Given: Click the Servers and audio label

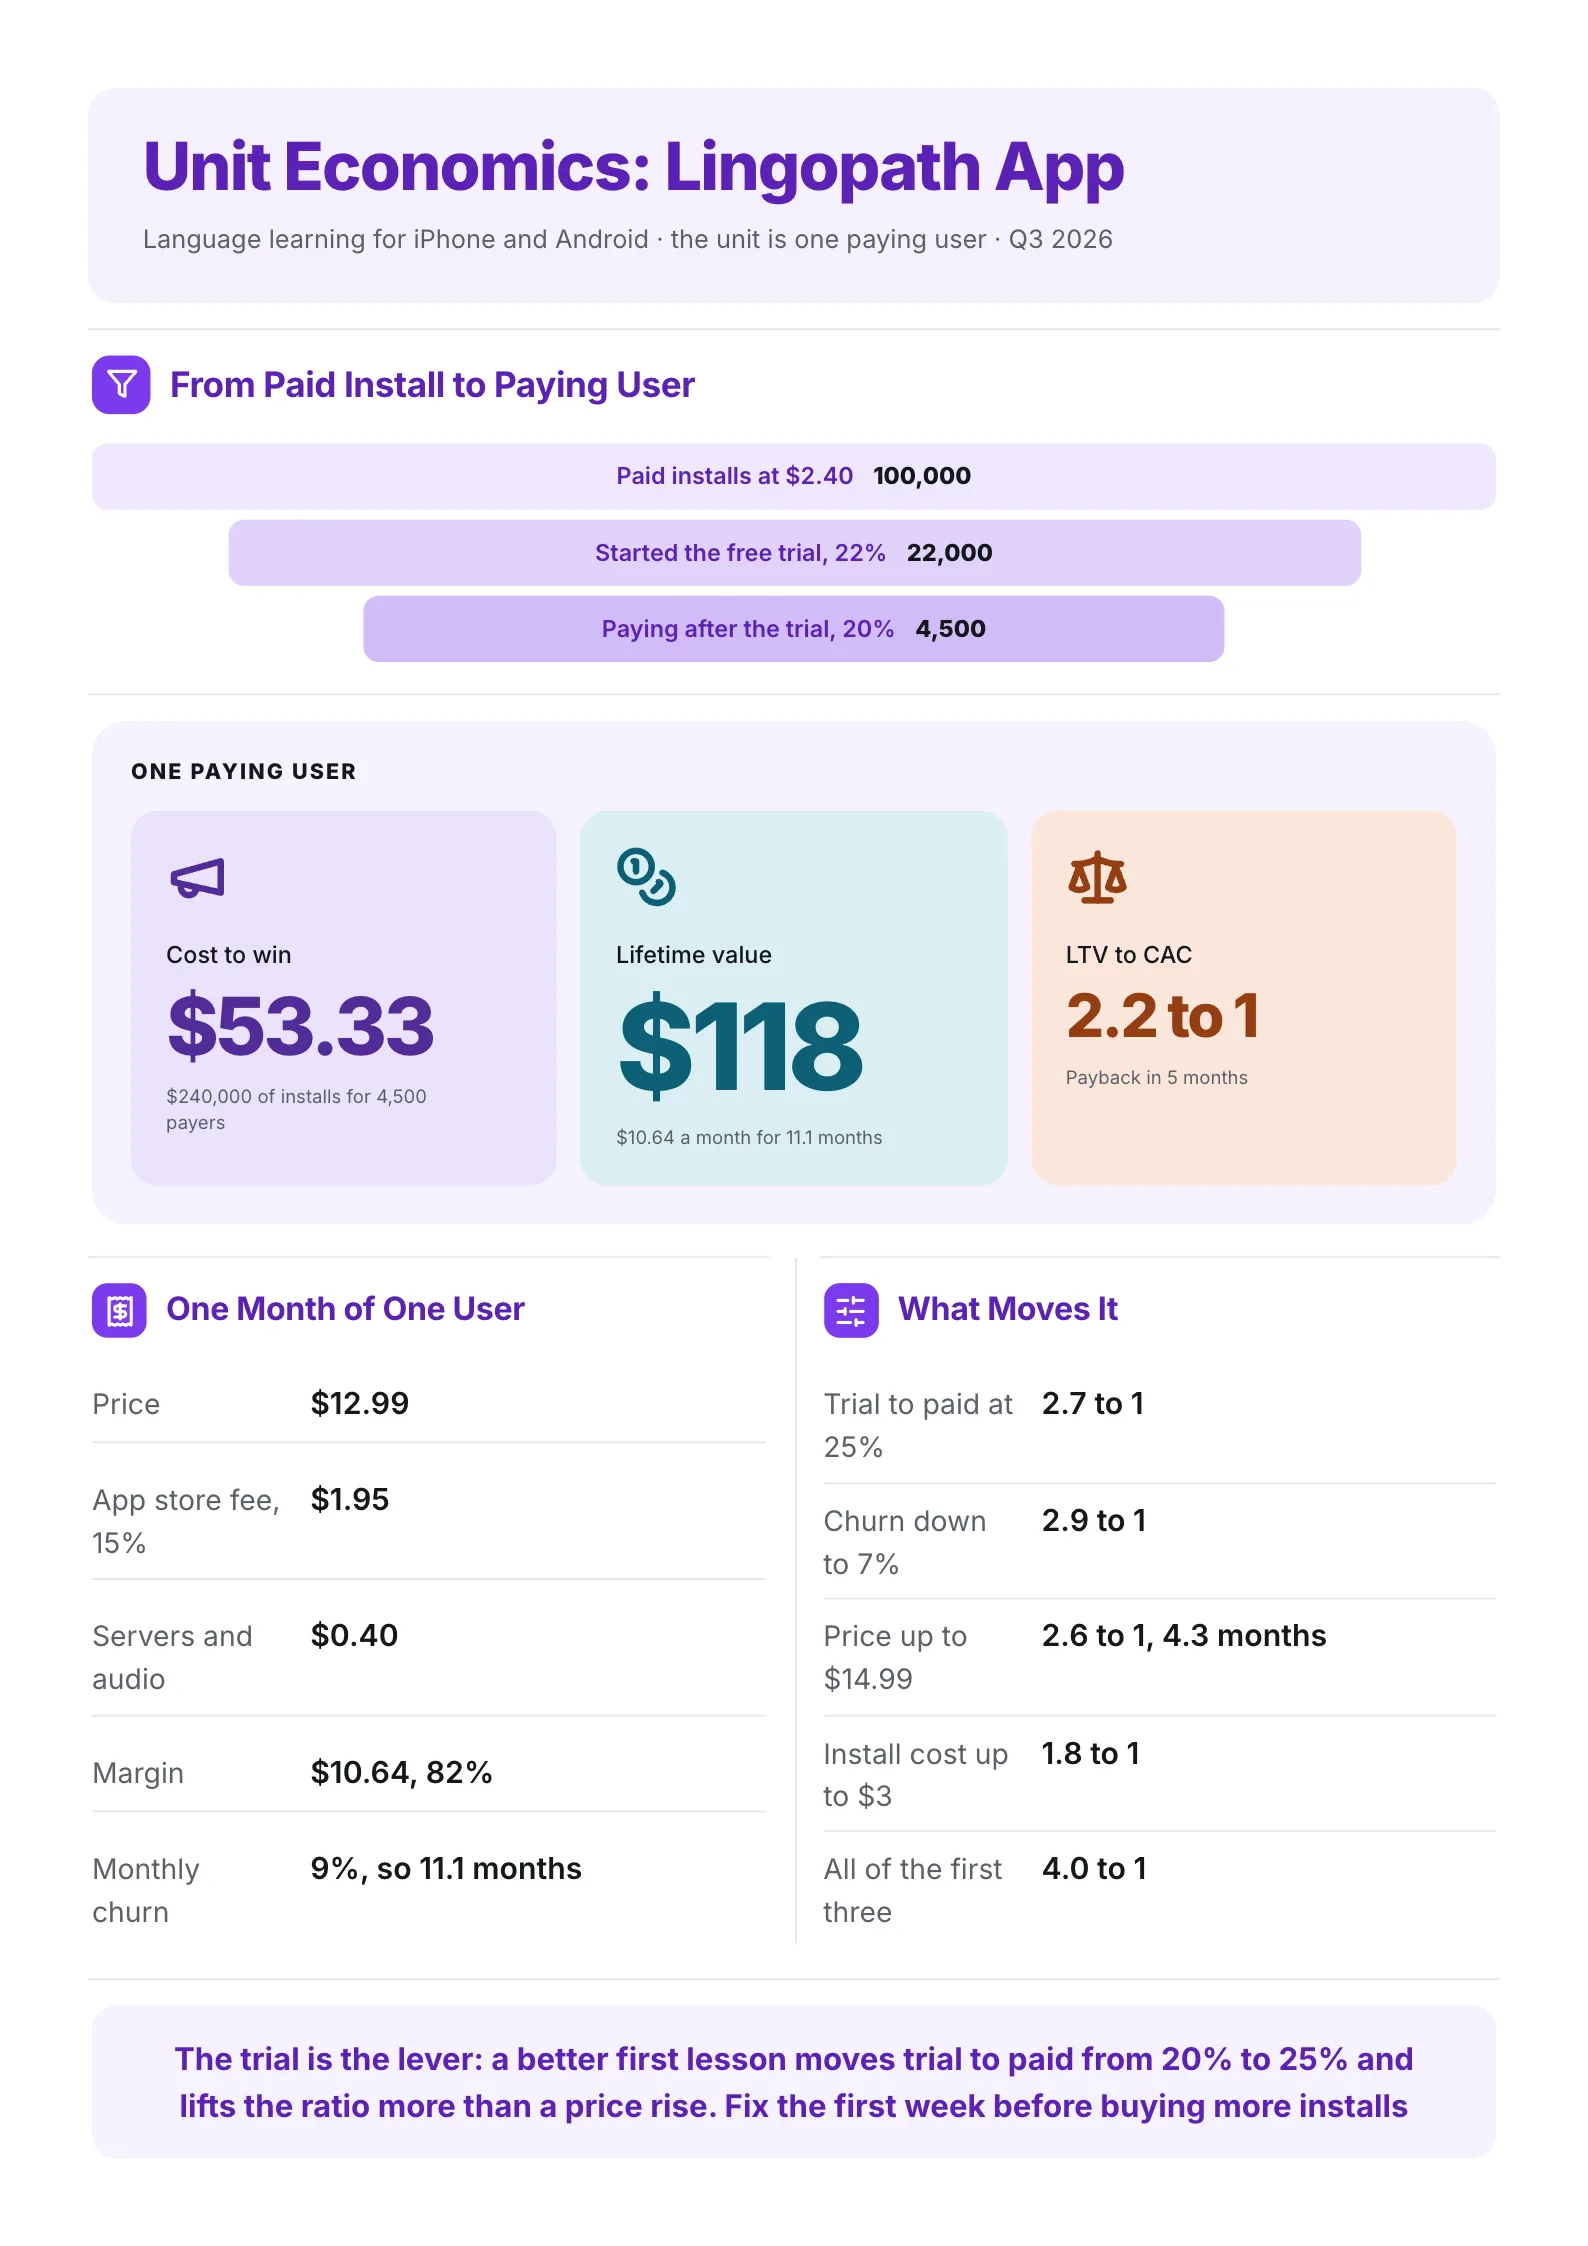Looking at the screenshot, I should tap(172, 1658).
